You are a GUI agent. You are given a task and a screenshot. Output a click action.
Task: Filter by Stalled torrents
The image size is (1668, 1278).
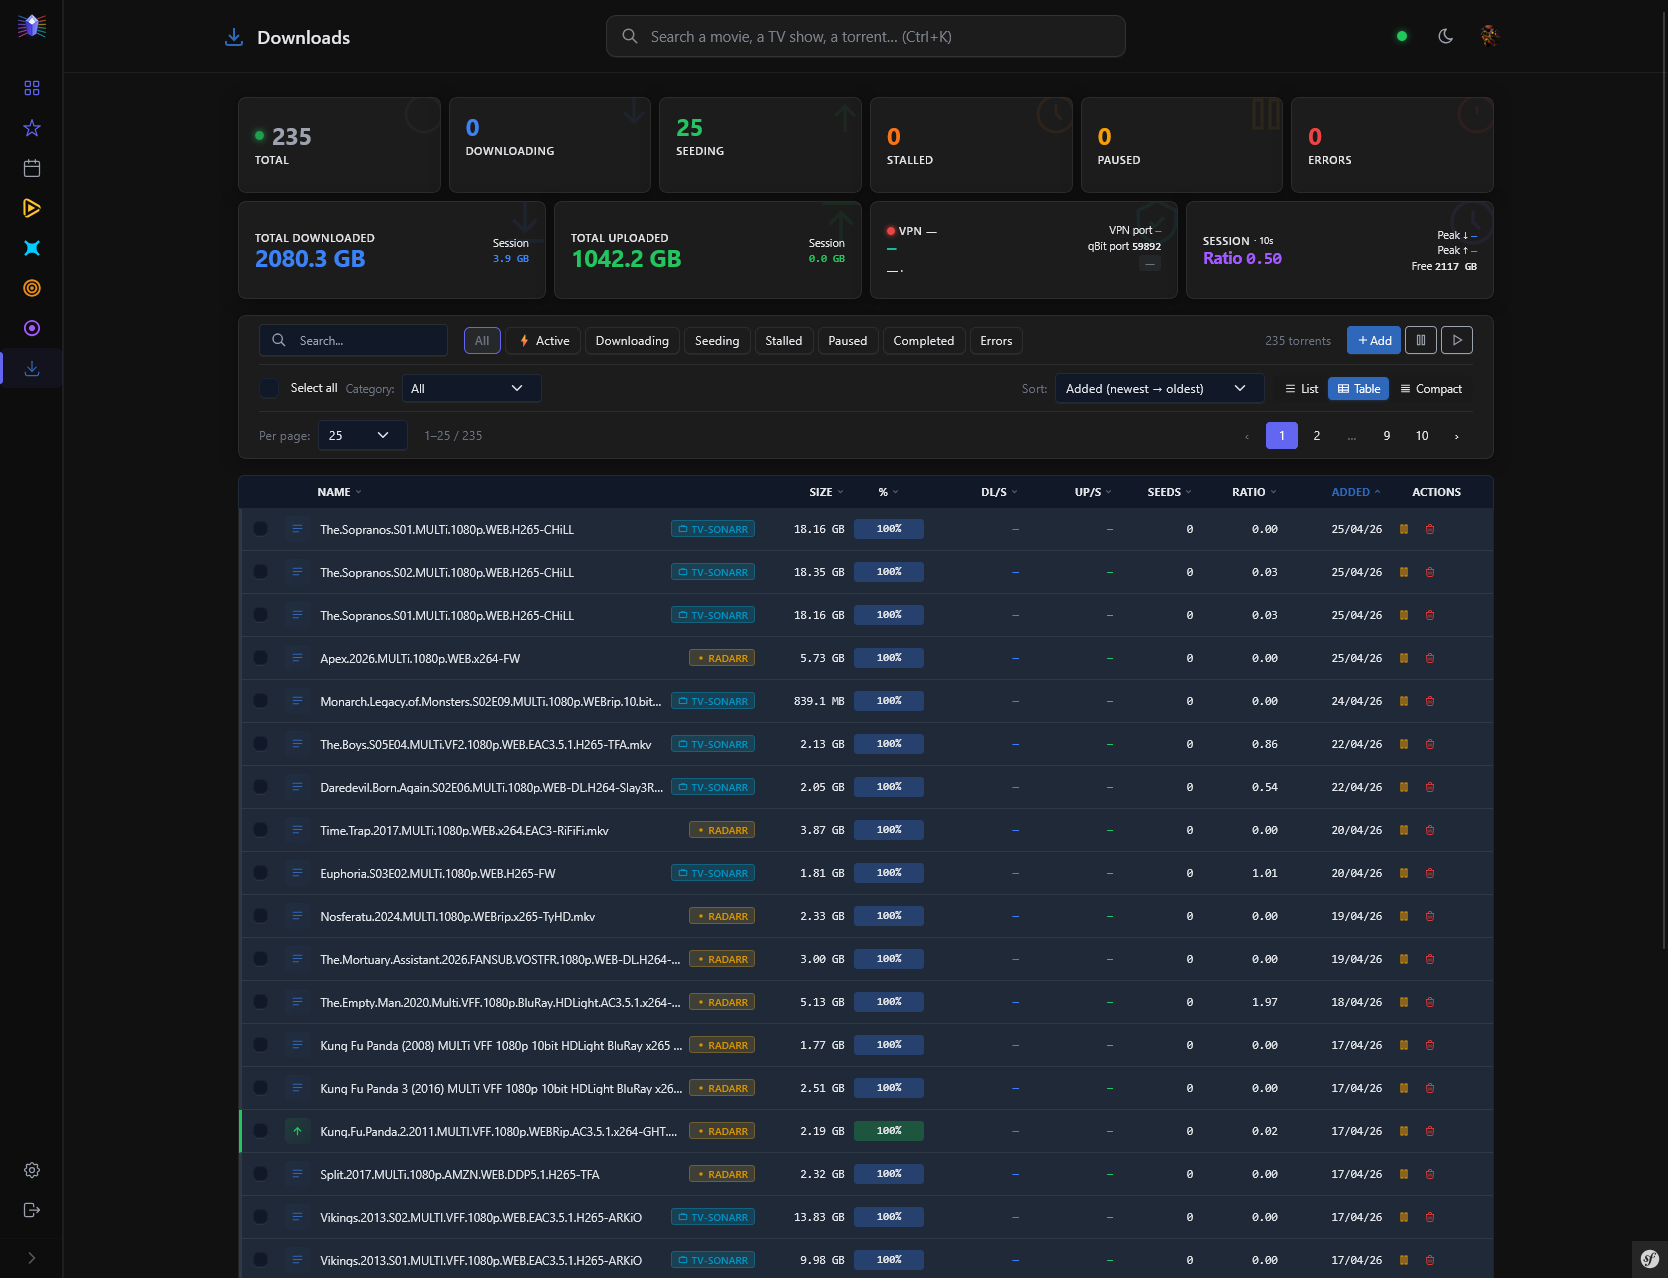[x=784, y=340]
